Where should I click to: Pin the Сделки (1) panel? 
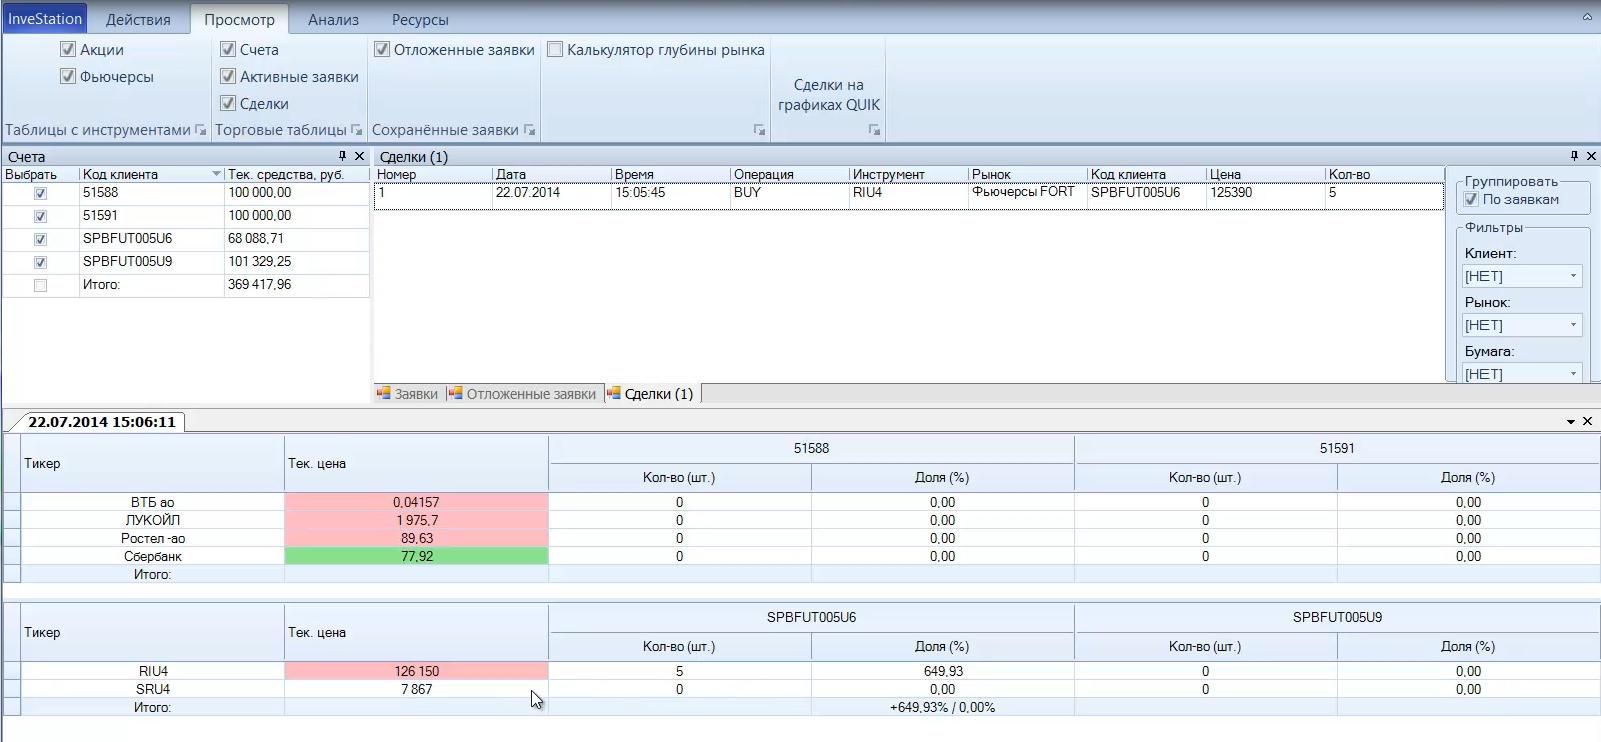[1574, 156]
